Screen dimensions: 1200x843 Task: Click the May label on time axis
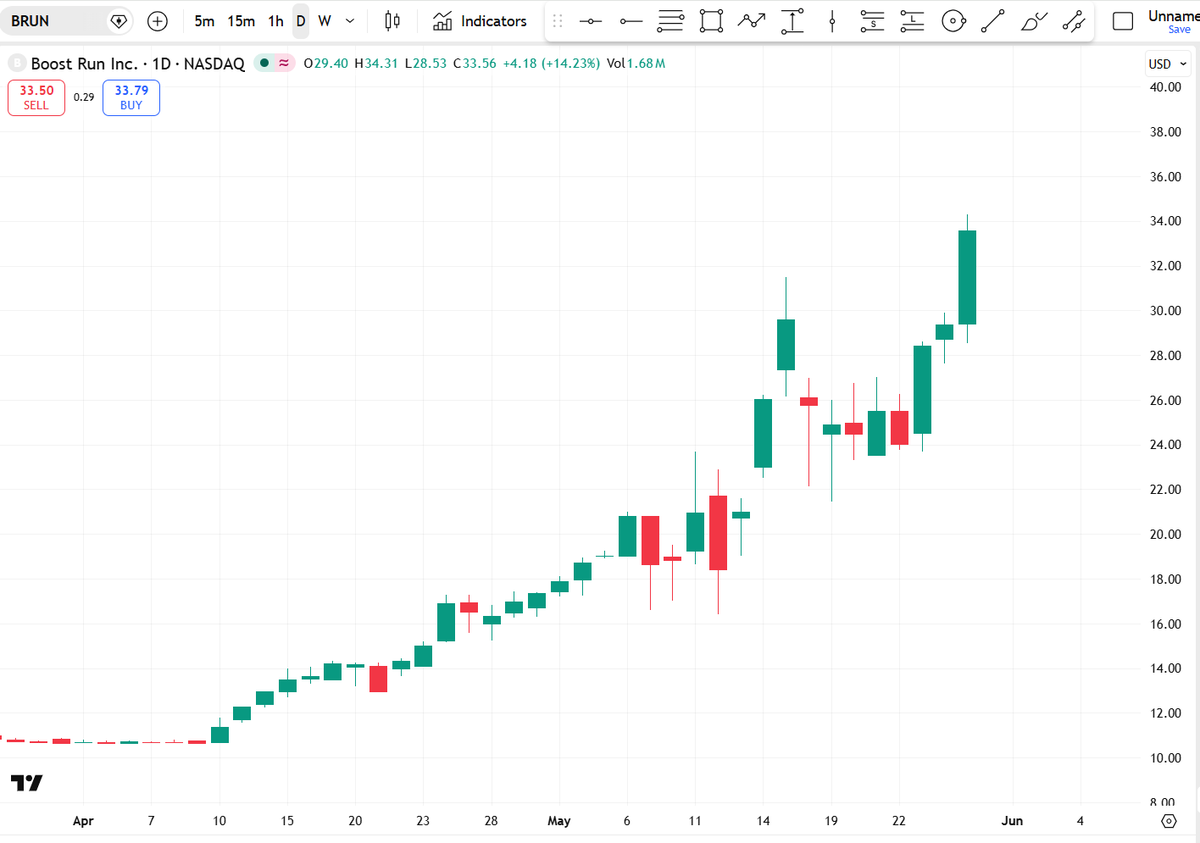coord(559,821)
